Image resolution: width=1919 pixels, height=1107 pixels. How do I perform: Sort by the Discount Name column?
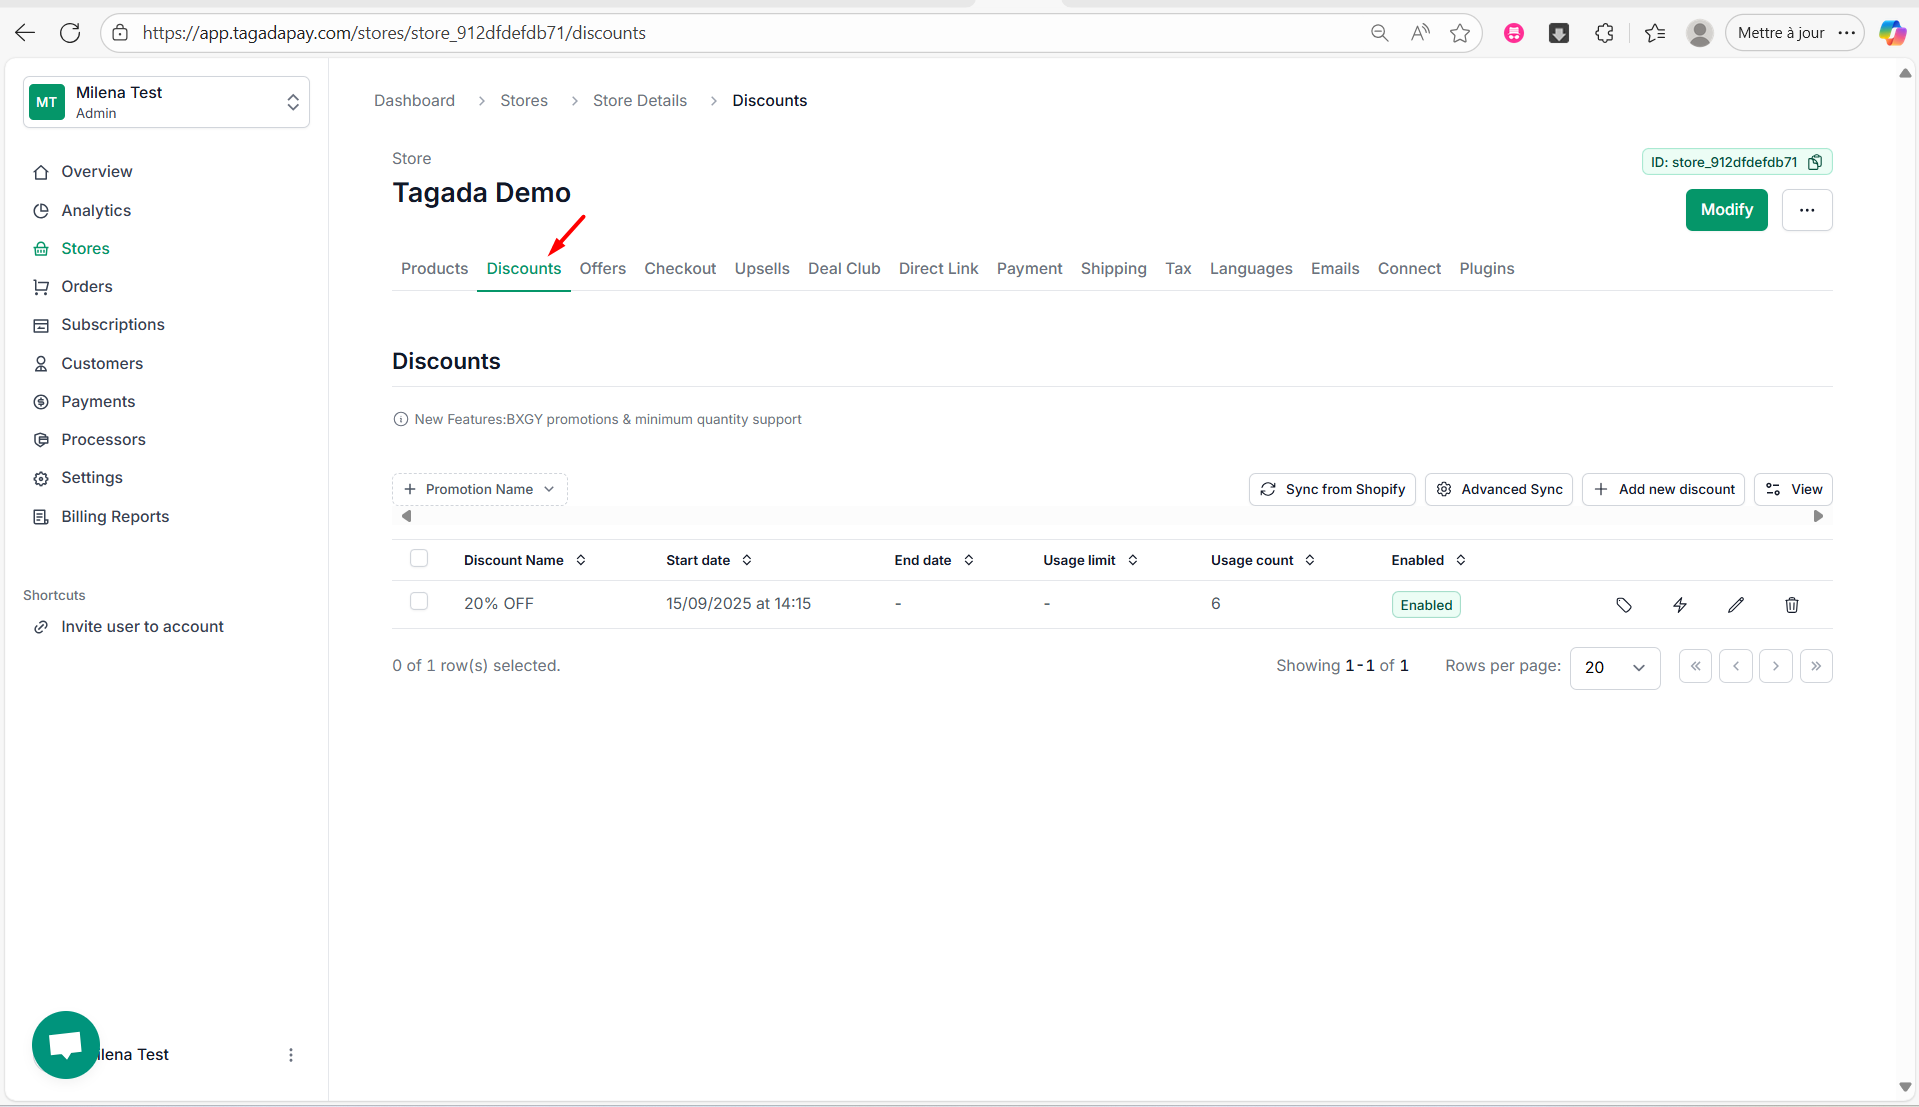(525, 560)
